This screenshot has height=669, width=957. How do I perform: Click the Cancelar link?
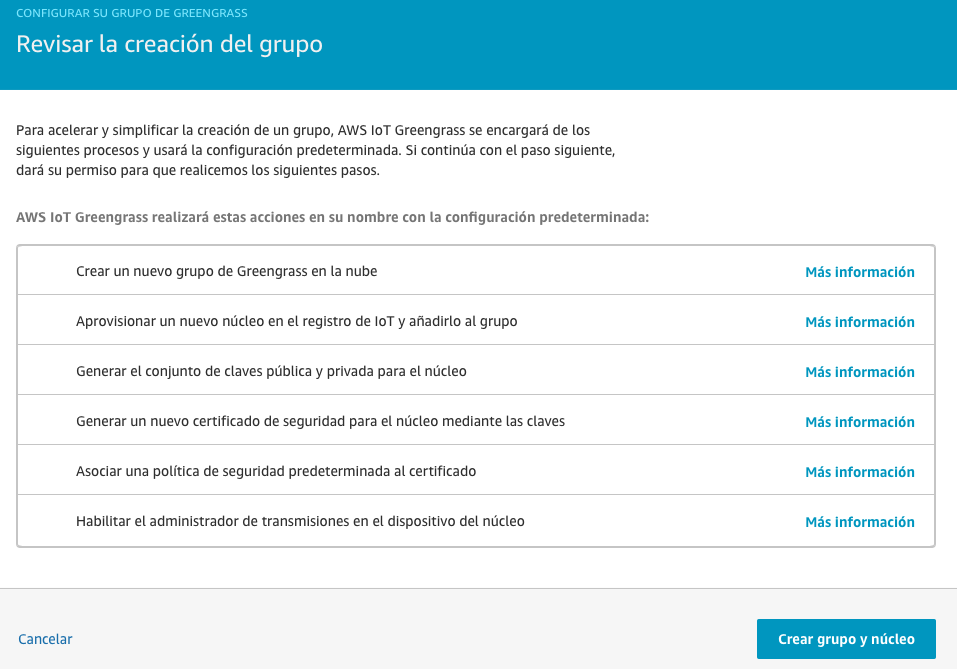tap(45, 639)
